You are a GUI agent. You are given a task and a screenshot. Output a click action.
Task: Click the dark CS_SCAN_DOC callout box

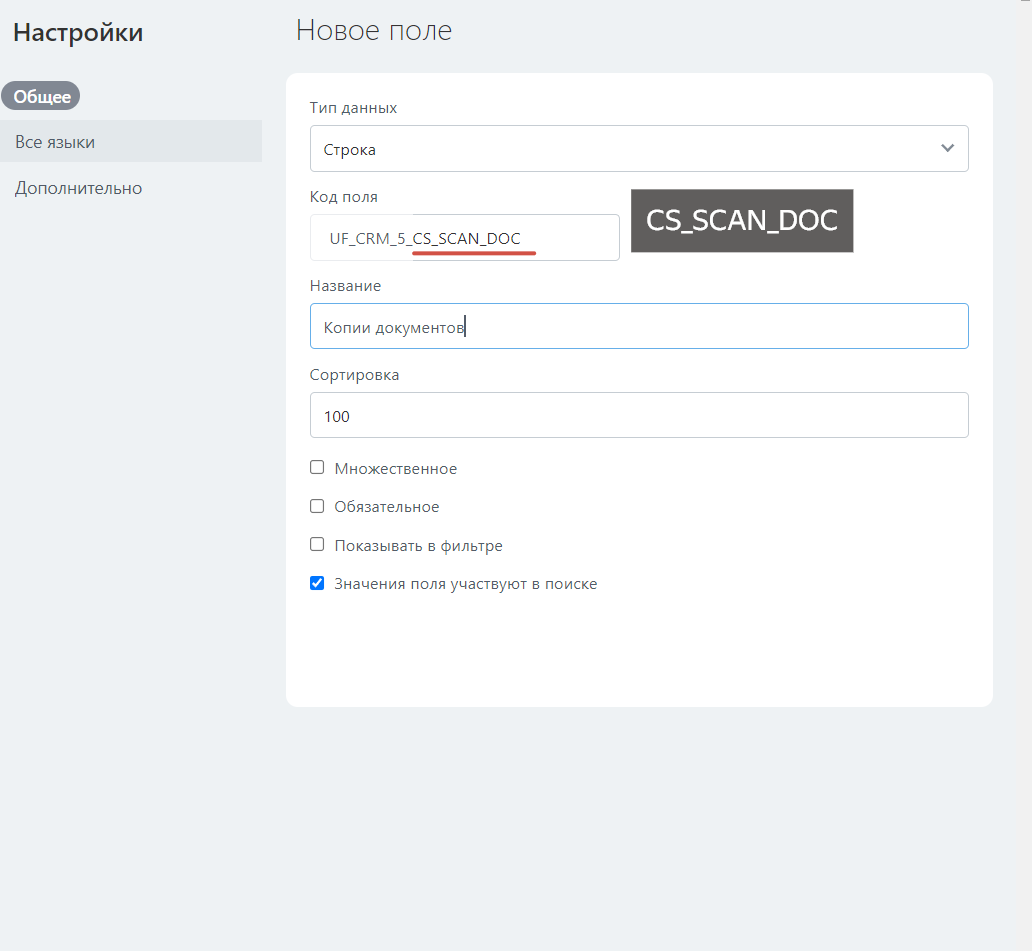click(741, 221)
